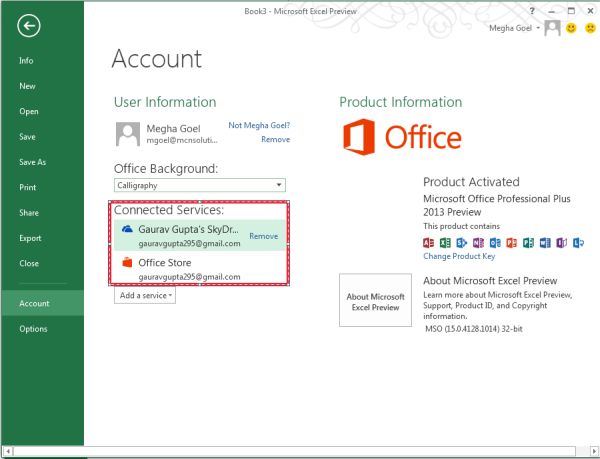Select the Office Store service row
The height and width of the screenshot is (459, 600).
click(x=200, y=269)
